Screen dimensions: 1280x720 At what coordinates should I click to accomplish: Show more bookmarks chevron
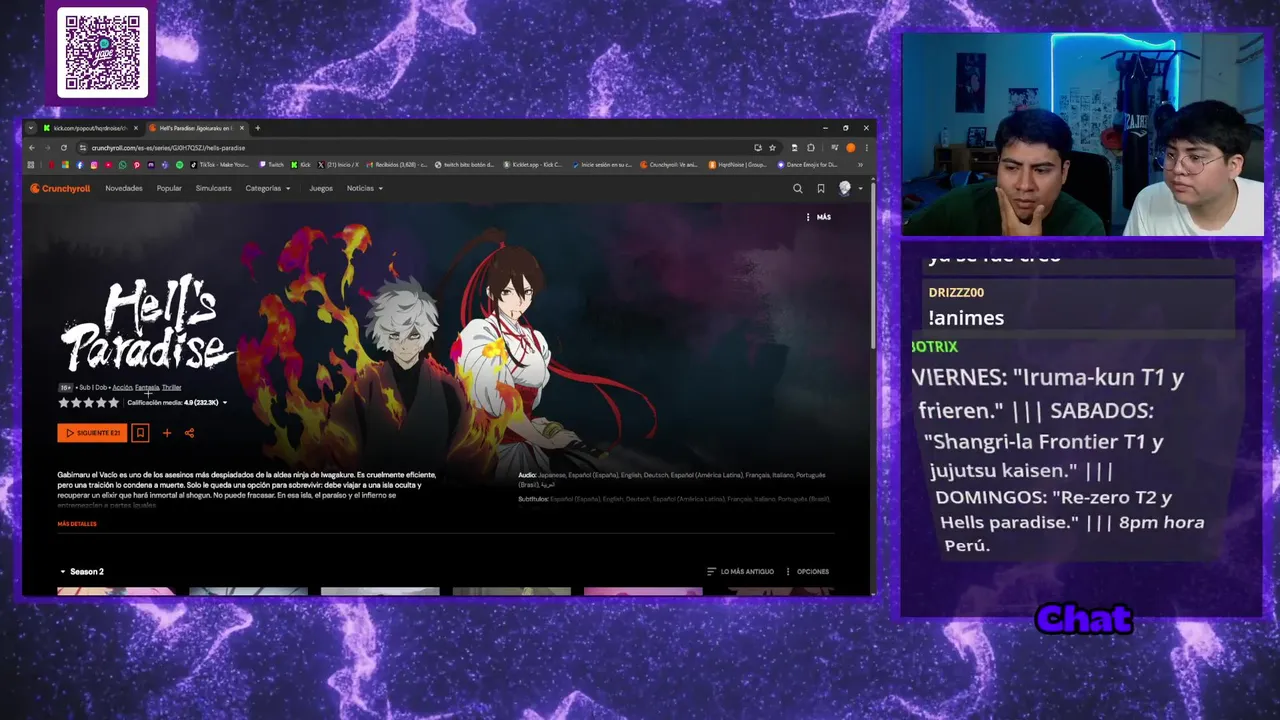pyautogui.click(x=860, y=165)
